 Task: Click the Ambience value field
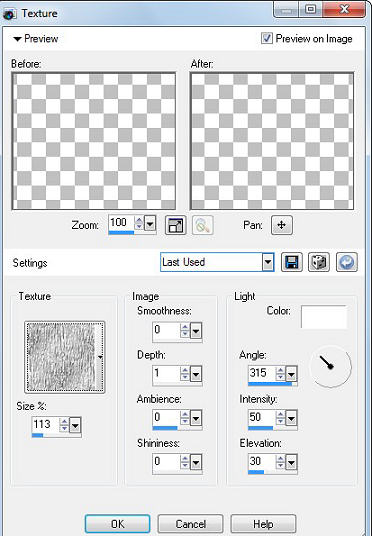(166, 418)
